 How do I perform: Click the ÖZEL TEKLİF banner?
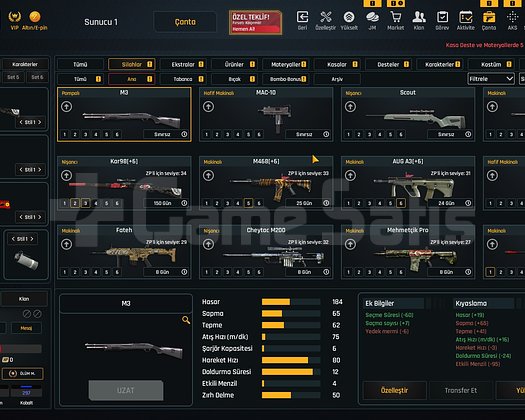pos(255,22)
